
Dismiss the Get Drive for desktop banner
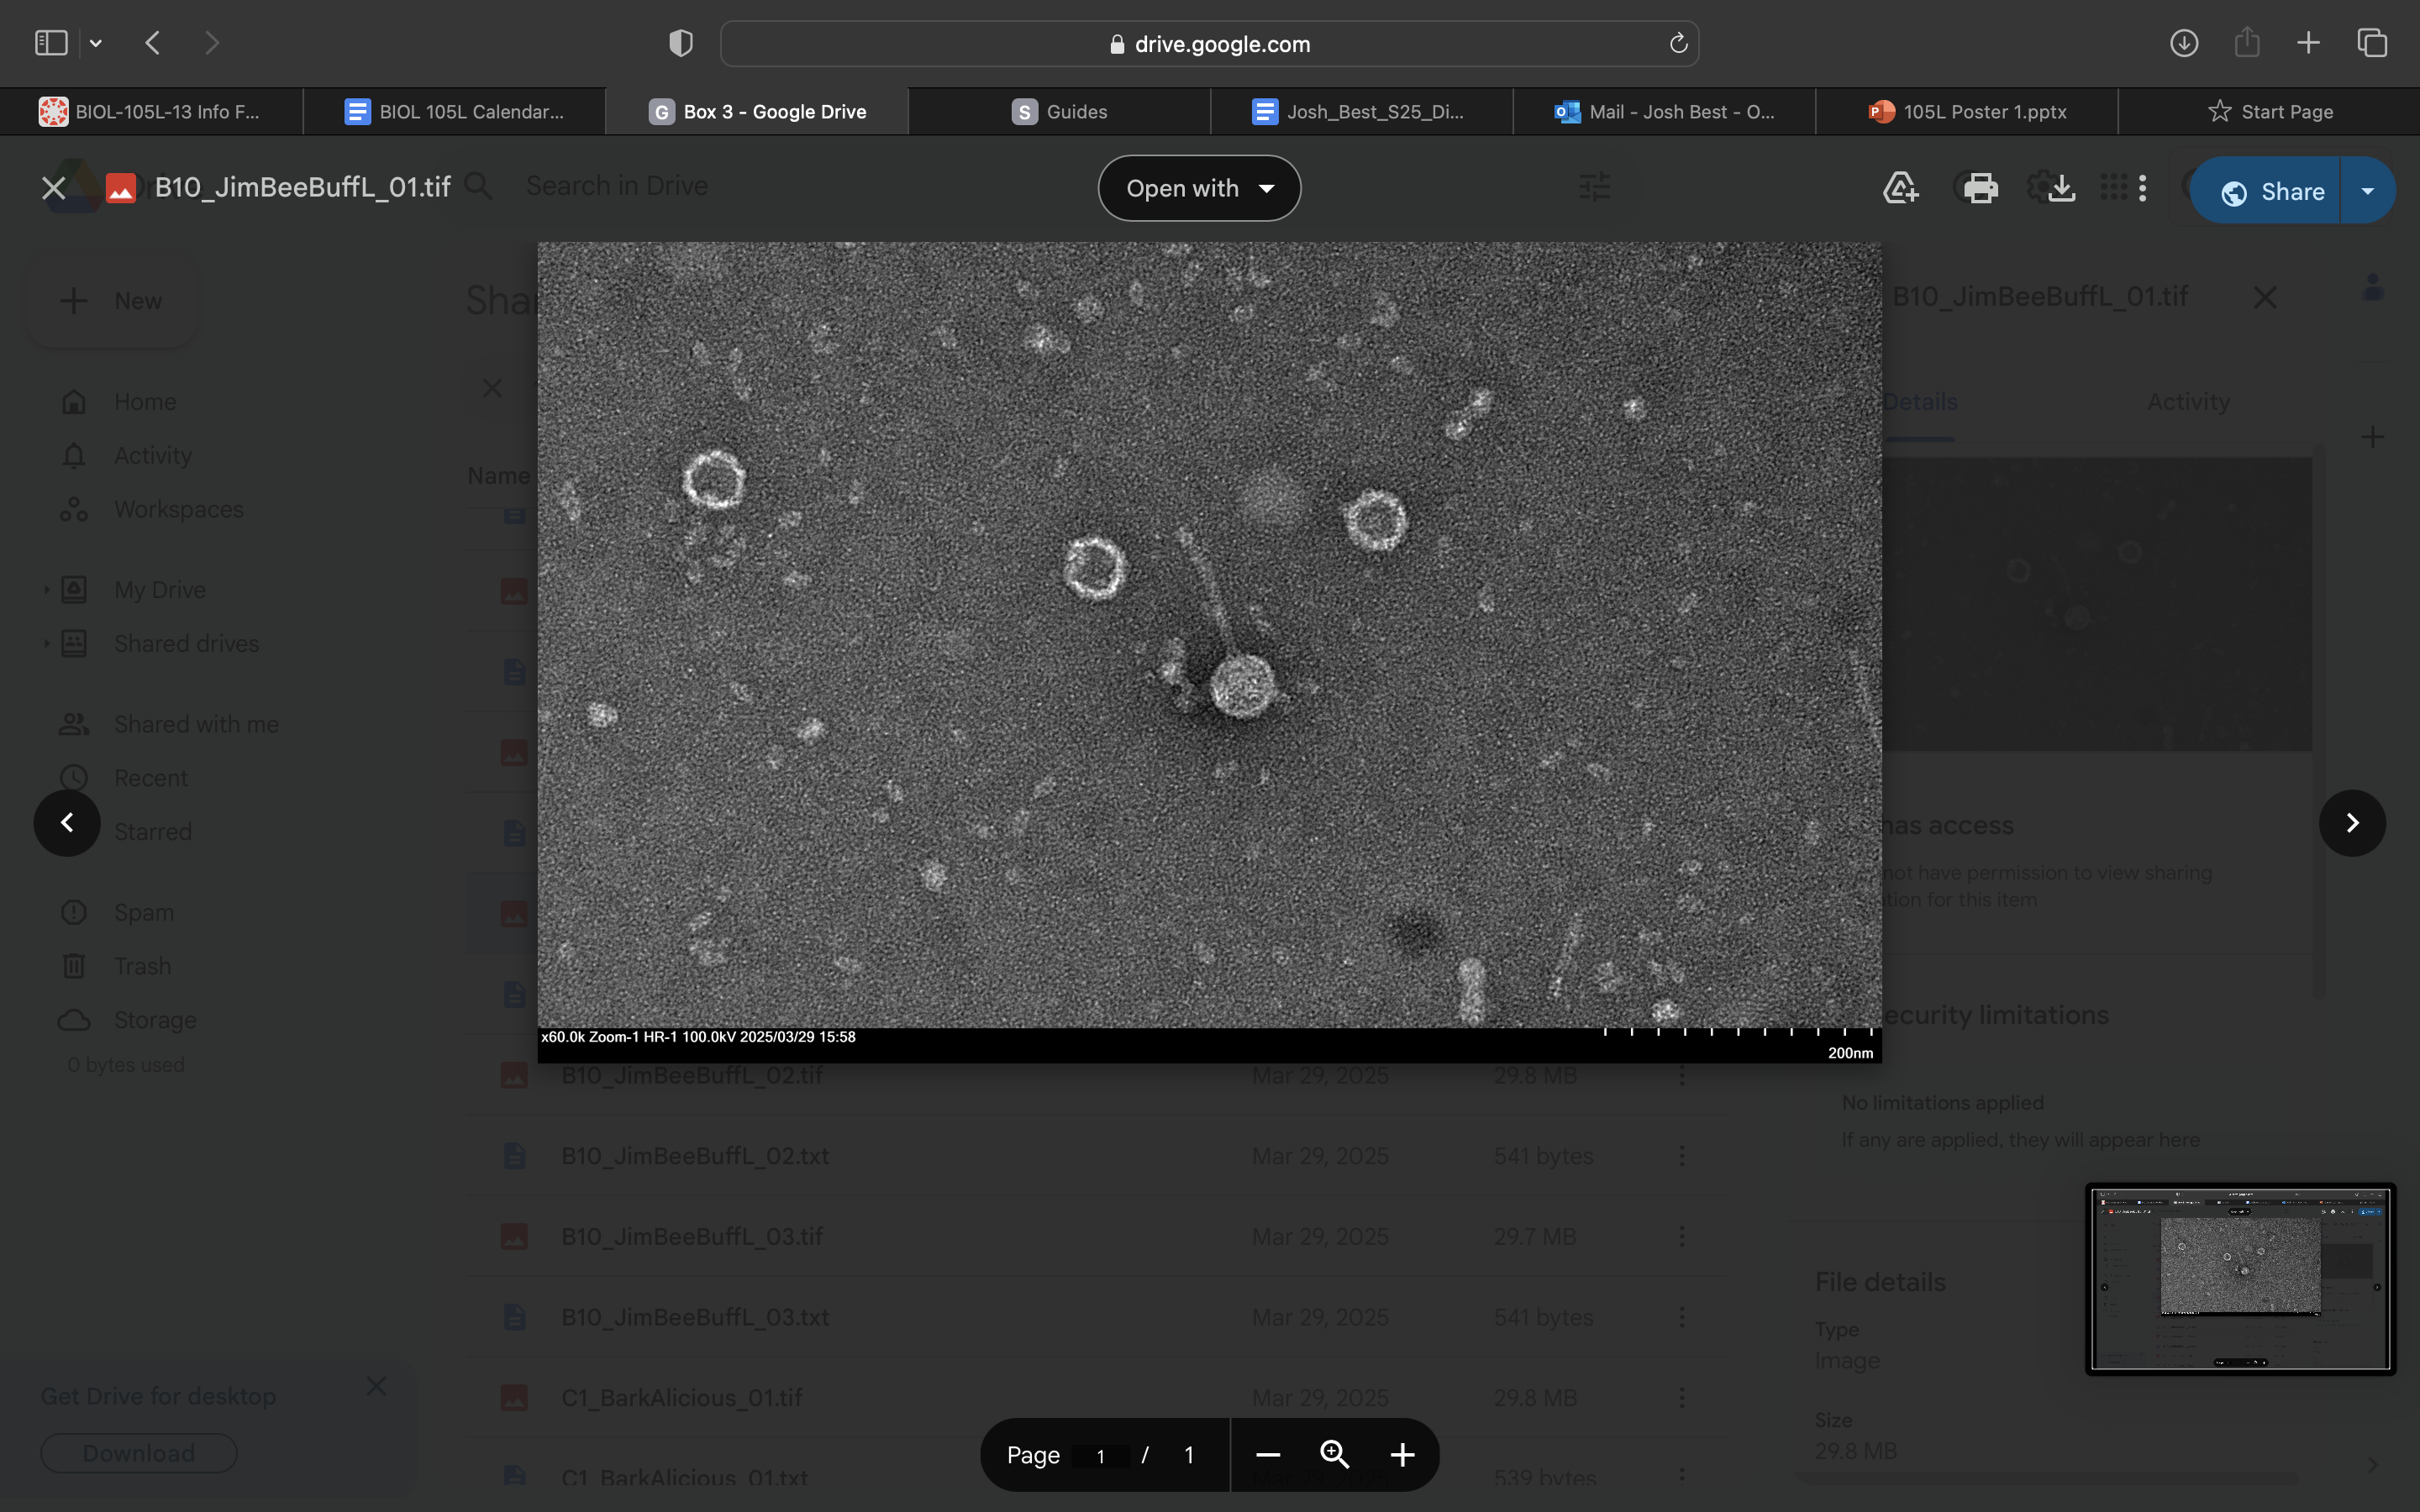click(x=376, y=1386)
